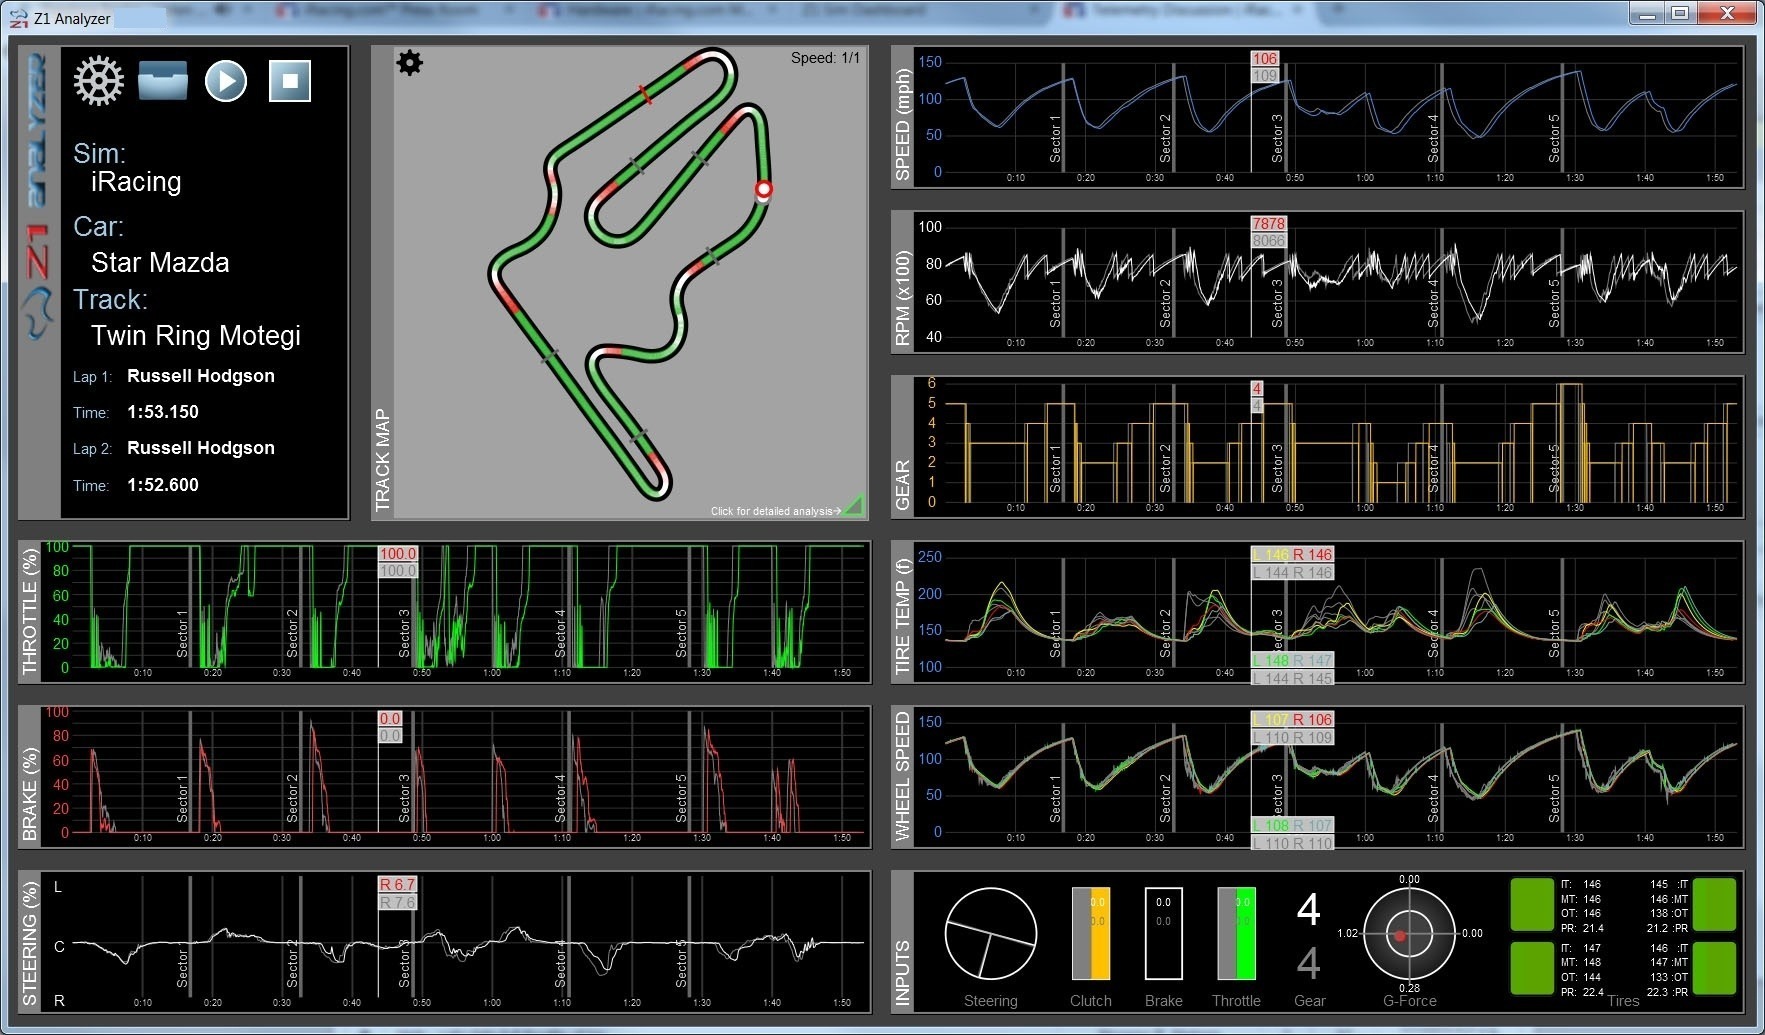The image size is (1765, 1035).
Task: Click the 106 speed value readout
Action: click(1265, 59)
